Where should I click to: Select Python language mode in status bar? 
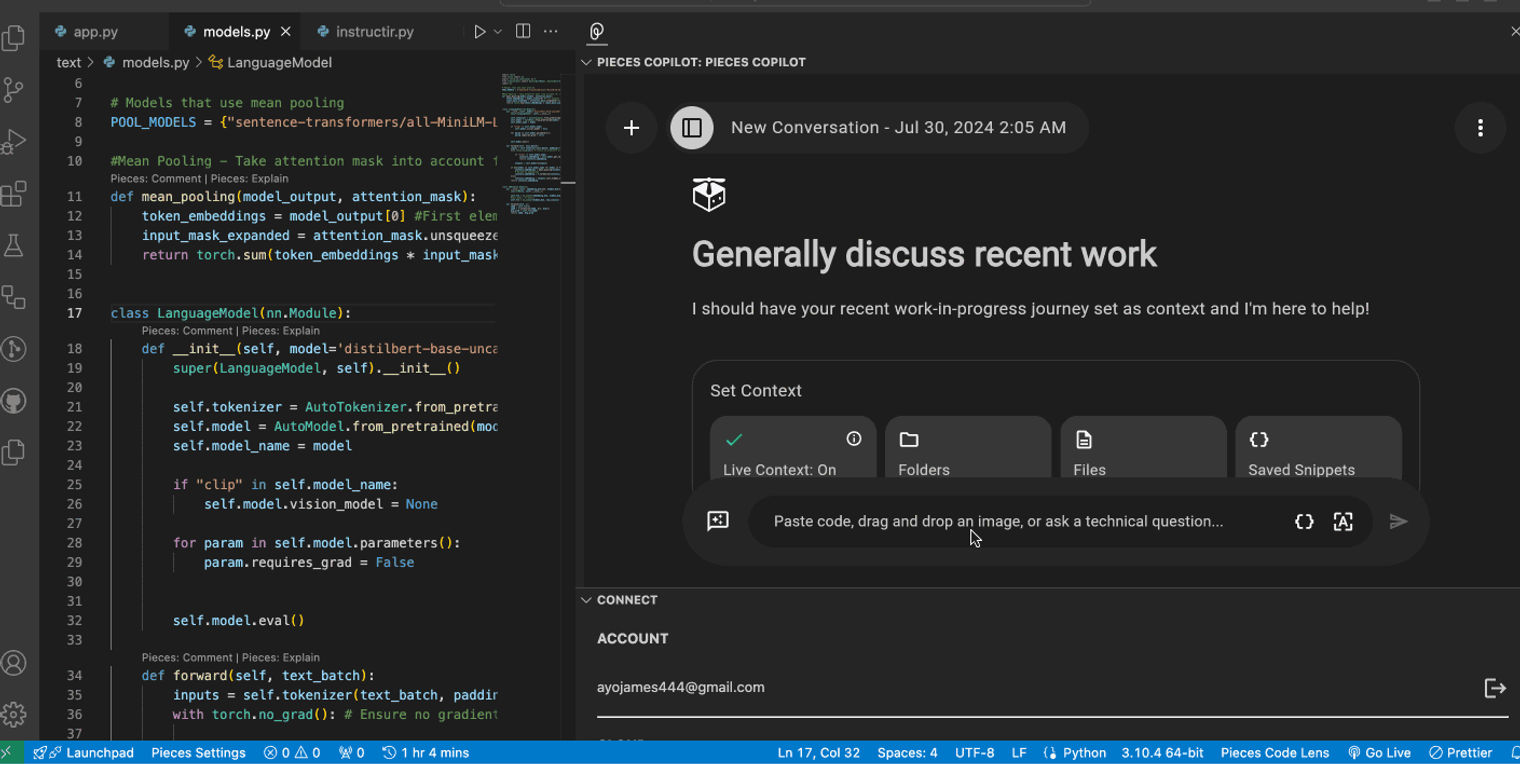1084,753
